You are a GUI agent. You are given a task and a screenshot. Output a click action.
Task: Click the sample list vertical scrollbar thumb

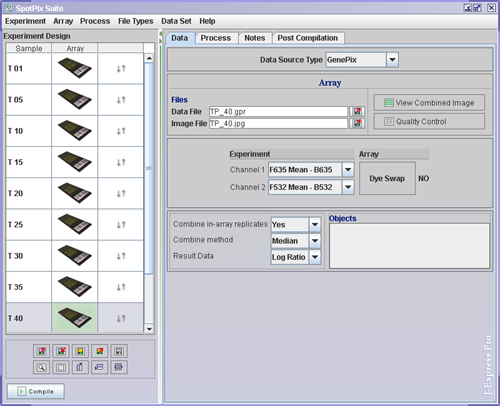point(149,168)
